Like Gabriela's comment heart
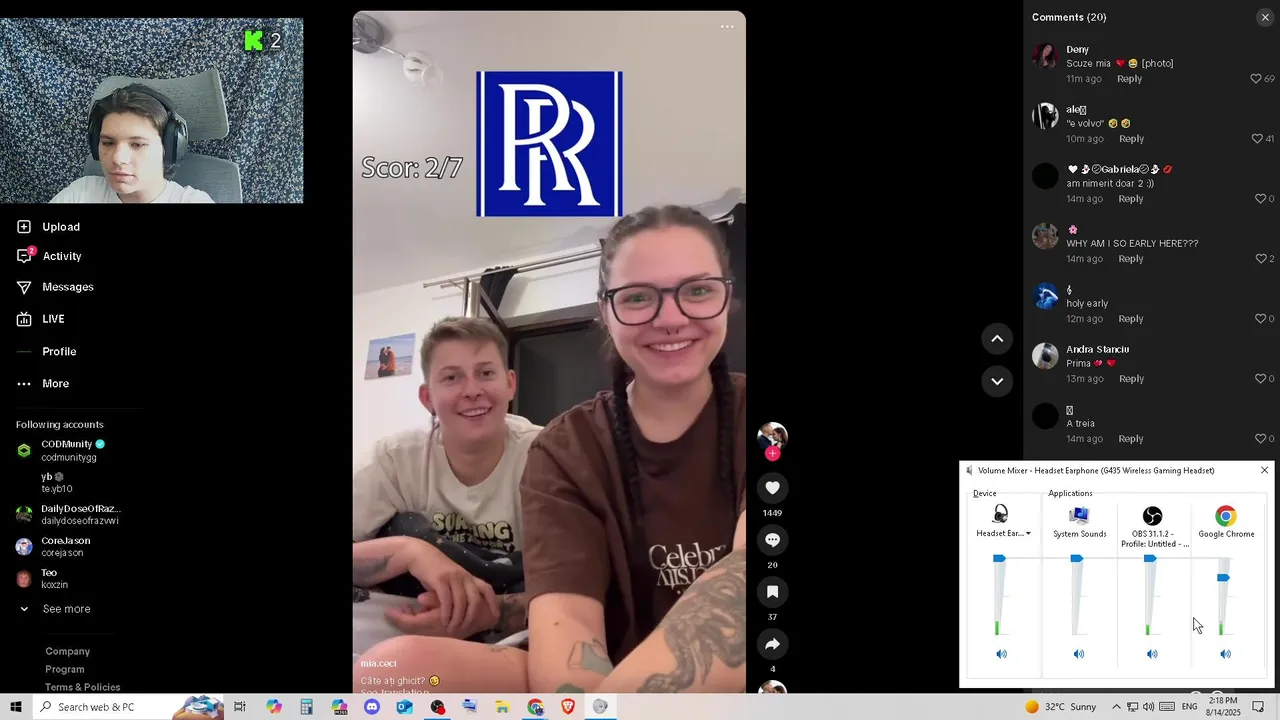Viewport: 1280px width, 720px height. pos(1260,199)
